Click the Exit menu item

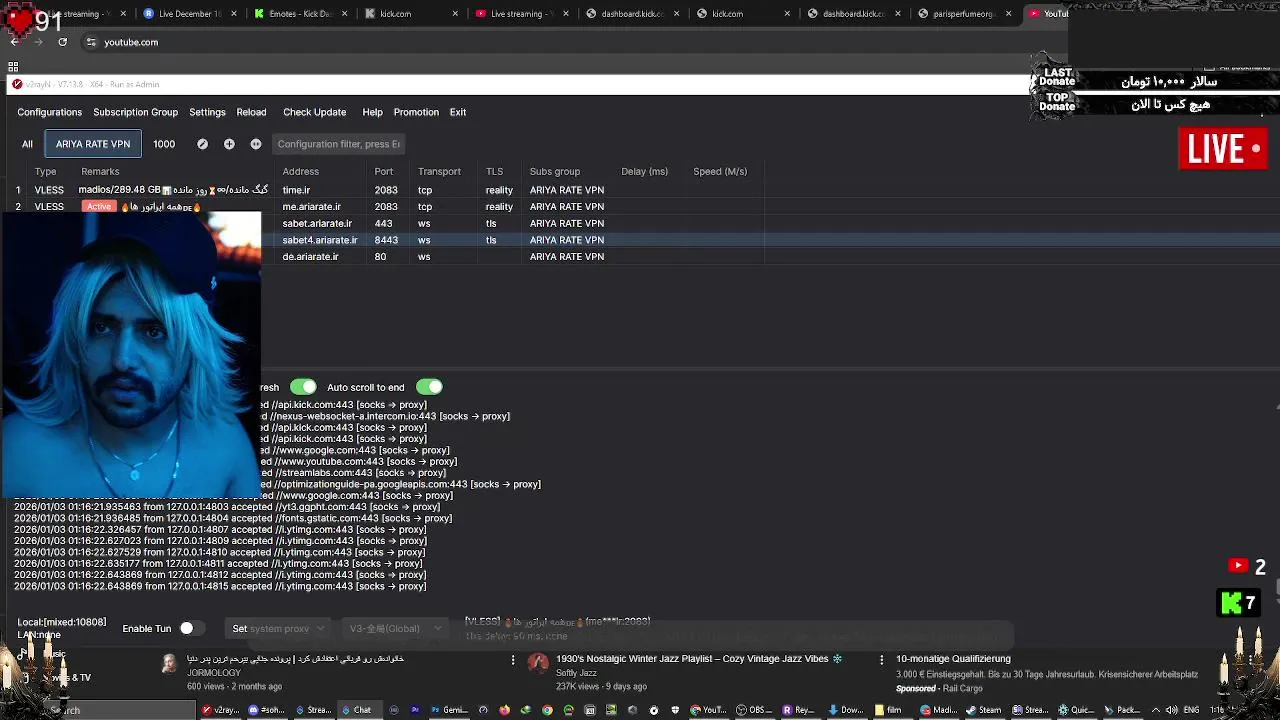tap(458, 112)
